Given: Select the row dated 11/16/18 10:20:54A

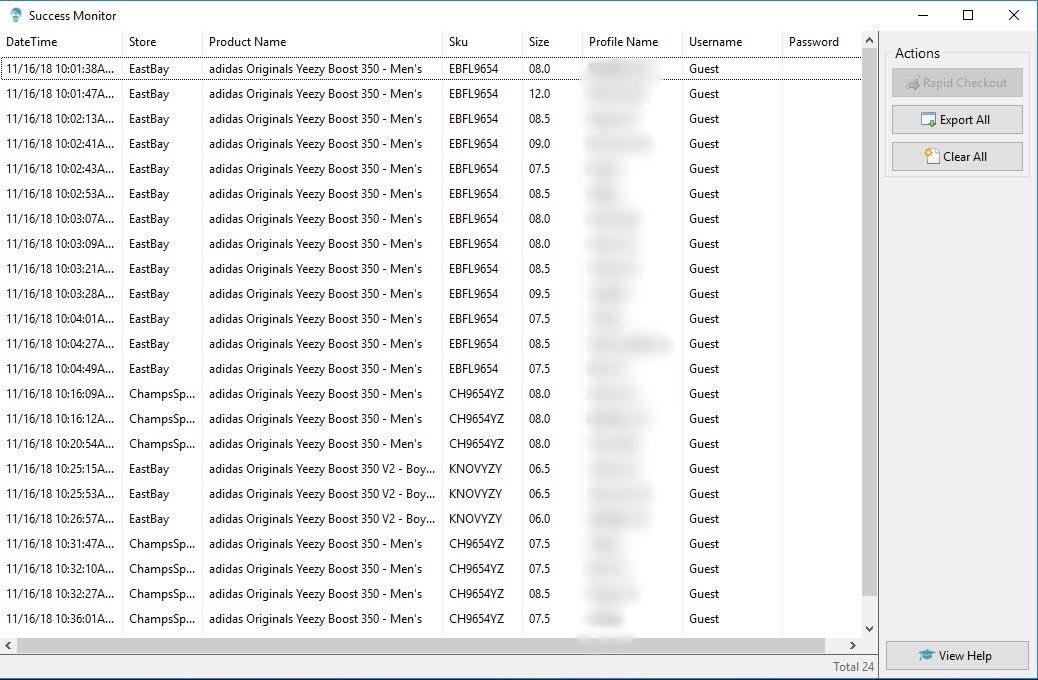Looking at the screenshot, I should tap(431, 444).
